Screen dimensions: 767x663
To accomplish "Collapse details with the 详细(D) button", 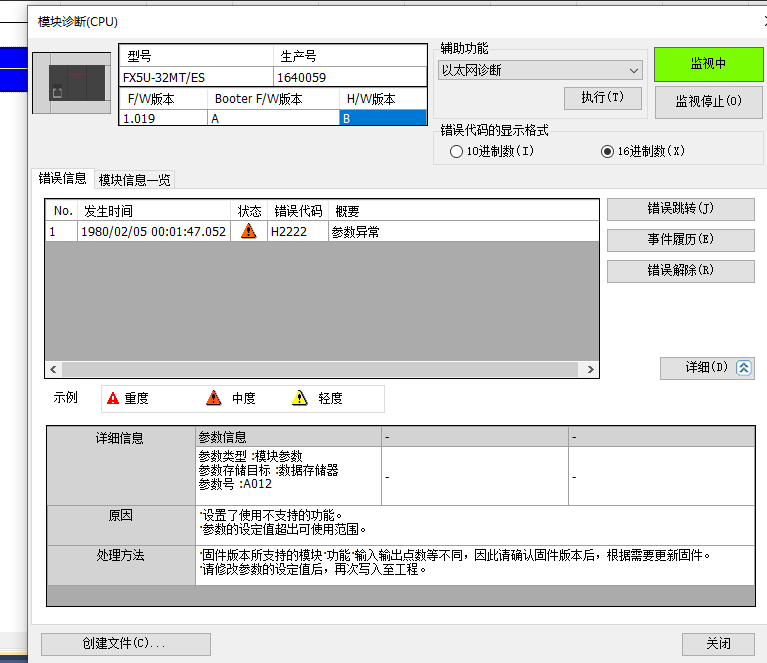I will click(x=707, y=368).
